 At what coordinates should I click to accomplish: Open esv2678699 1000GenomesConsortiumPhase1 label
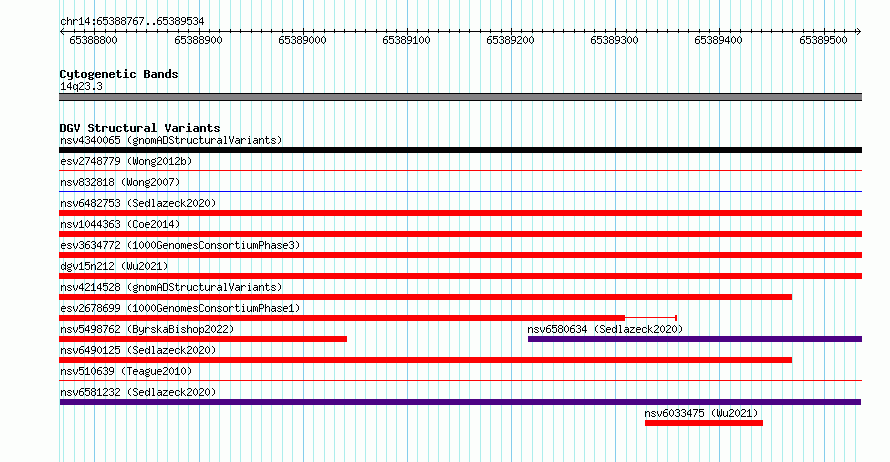(180, 308)
